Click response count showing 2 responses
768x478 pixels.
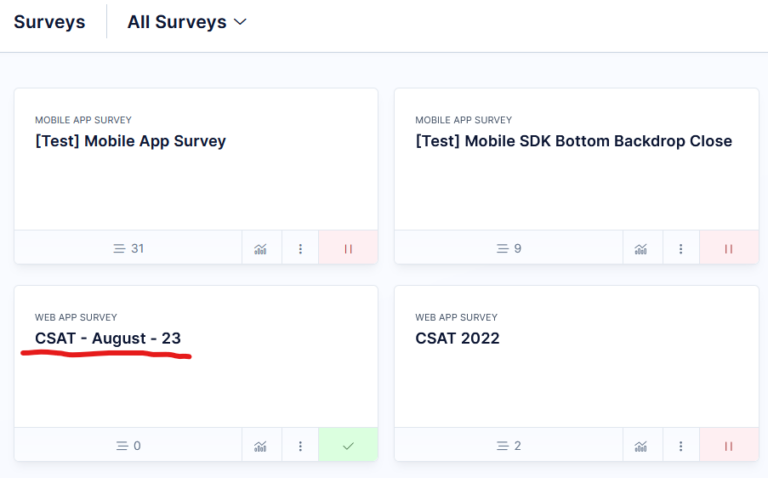(x=509, y=445)
